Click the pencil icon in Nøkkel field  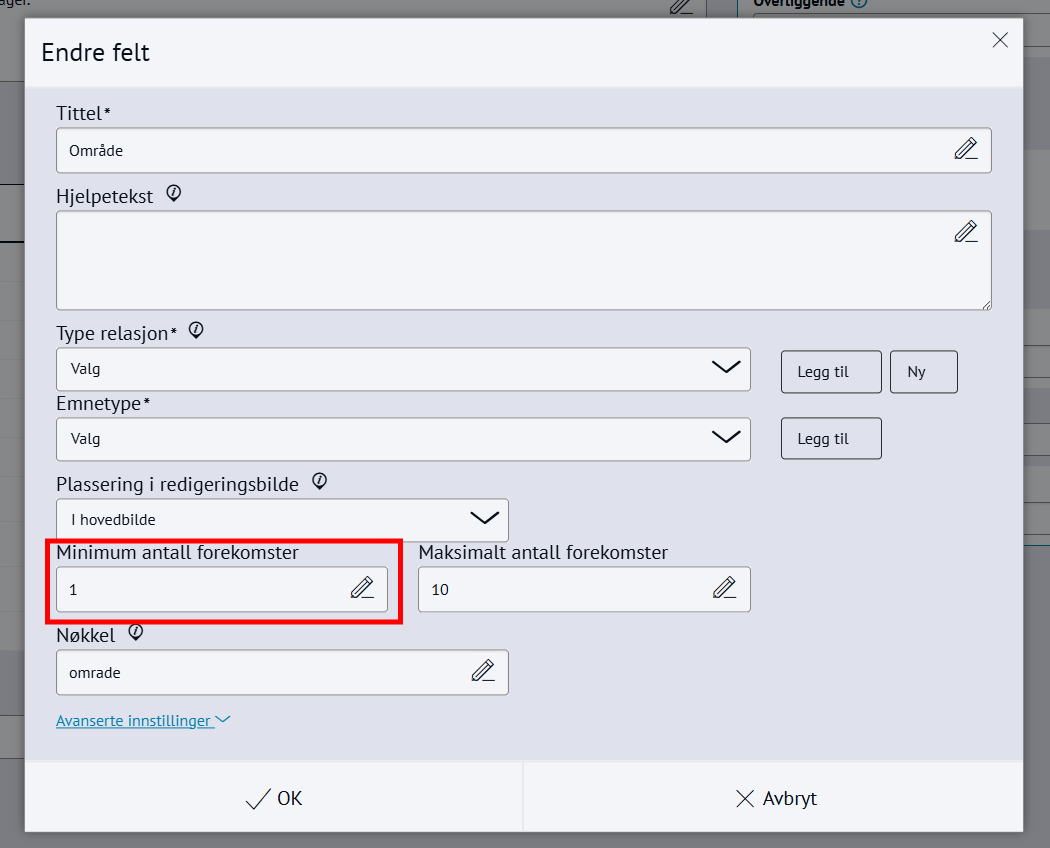click(483, 671)
